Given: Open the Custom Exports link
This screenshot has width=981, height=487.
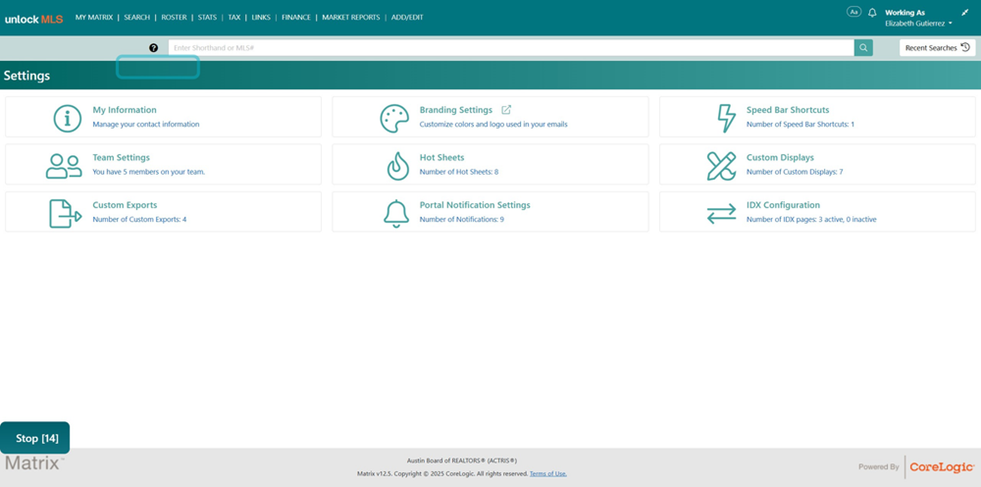Looking at the screenshot, I should 125,205.
